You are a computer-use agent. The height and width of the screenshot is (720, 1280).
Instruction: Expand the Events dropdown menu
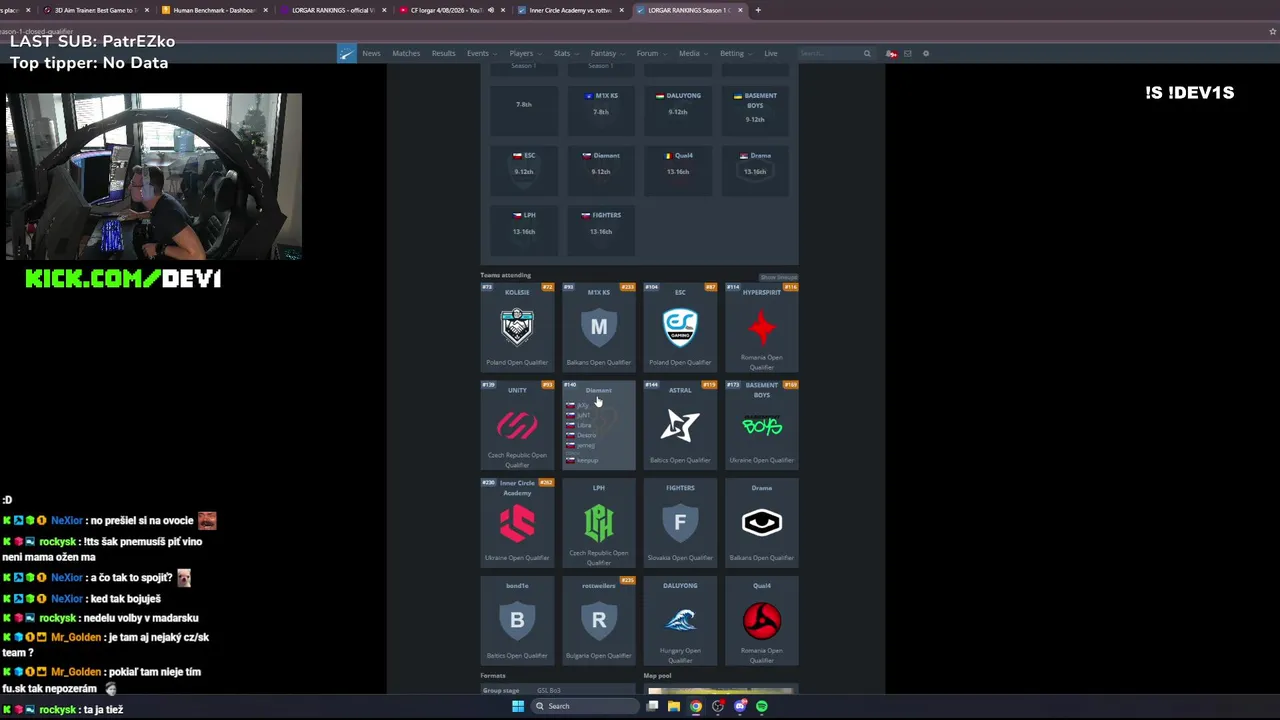480,53
